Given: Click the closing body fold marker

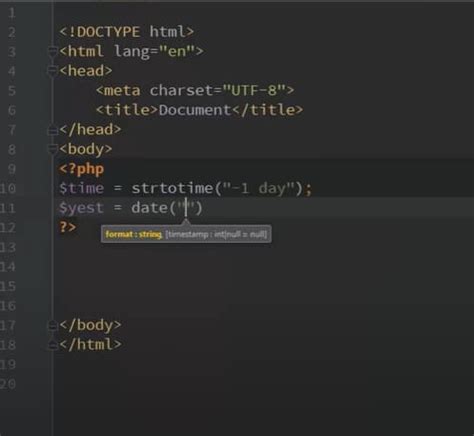Looking at the screenshot, I should tap(52, 325).
